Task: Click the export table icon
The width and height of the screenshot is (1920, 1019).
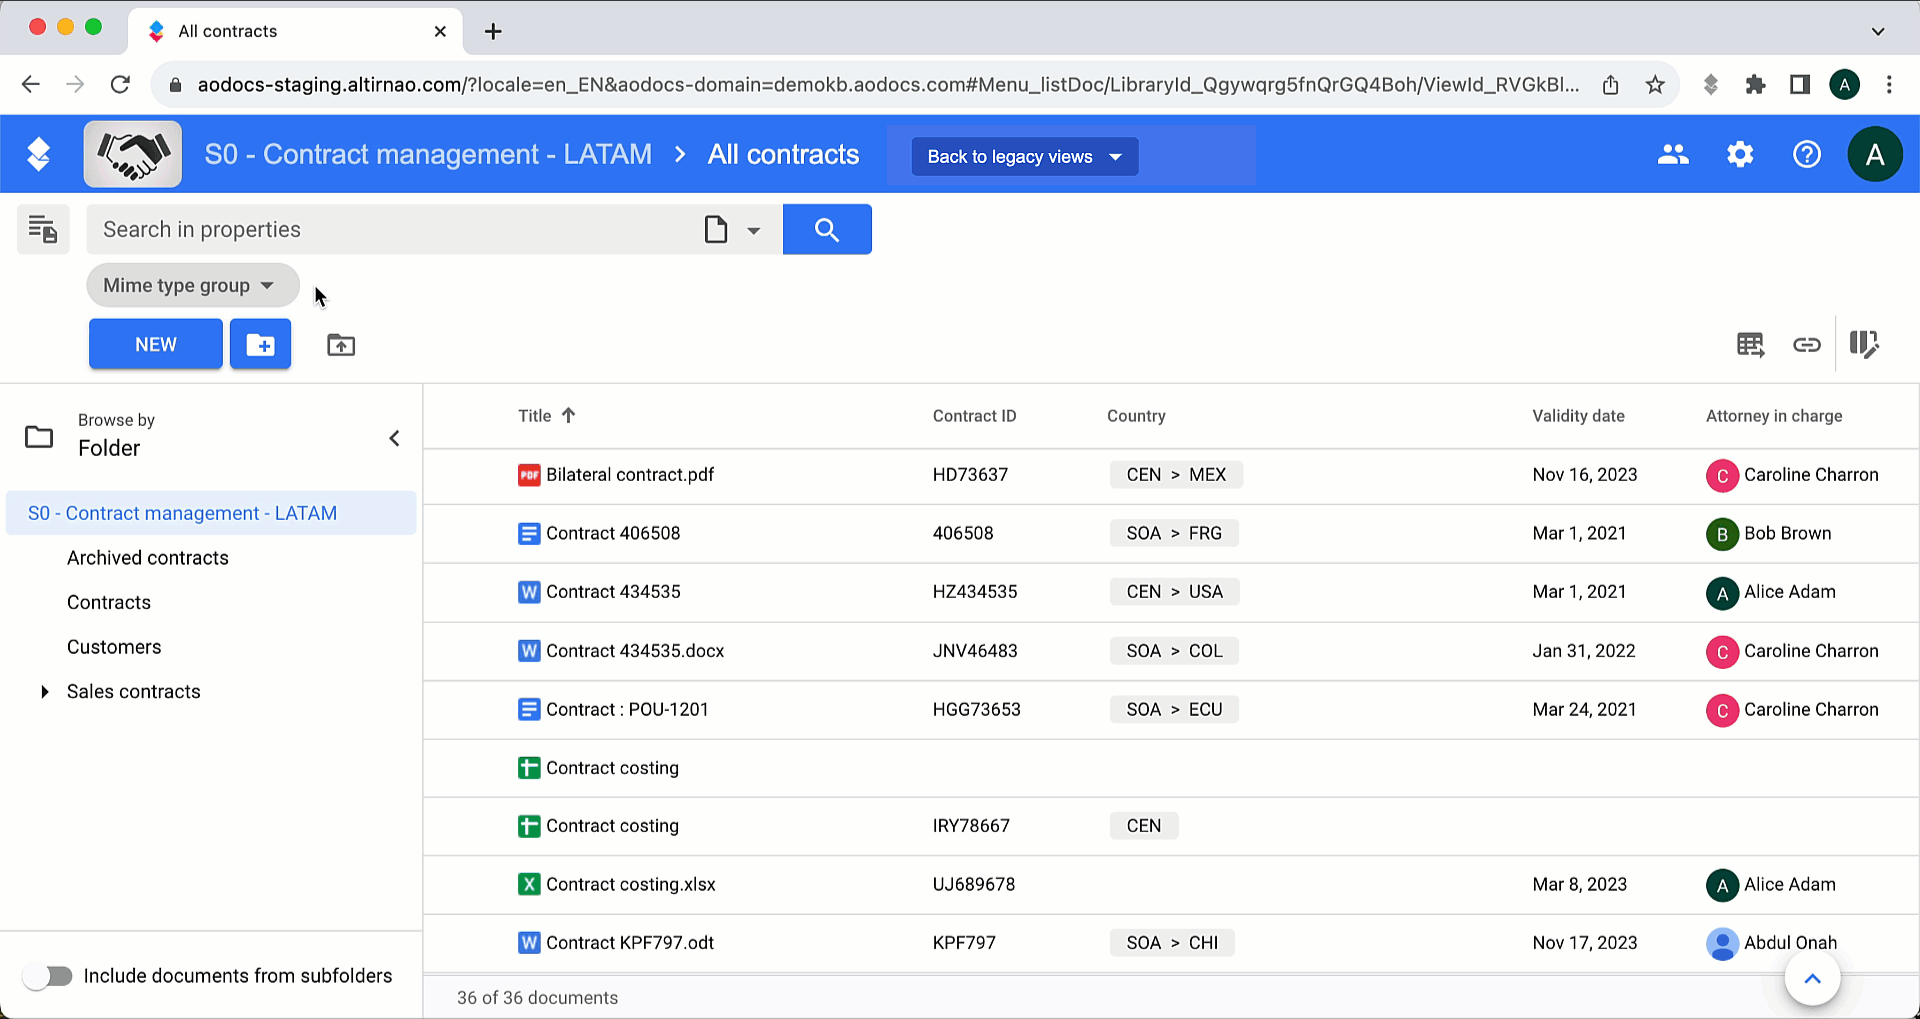Action: (1750, 345)
